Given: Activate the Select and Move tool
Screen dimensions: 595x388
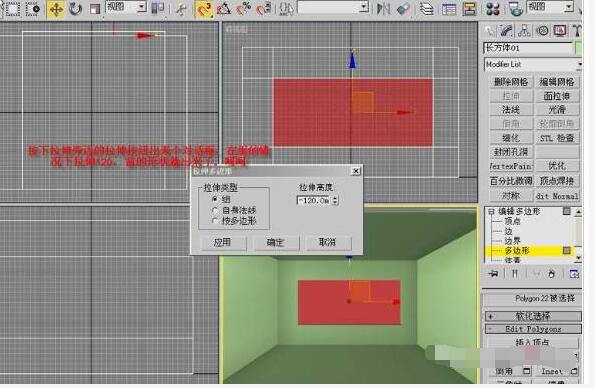Looking at the screenshot, I should [x=56, y=9].
